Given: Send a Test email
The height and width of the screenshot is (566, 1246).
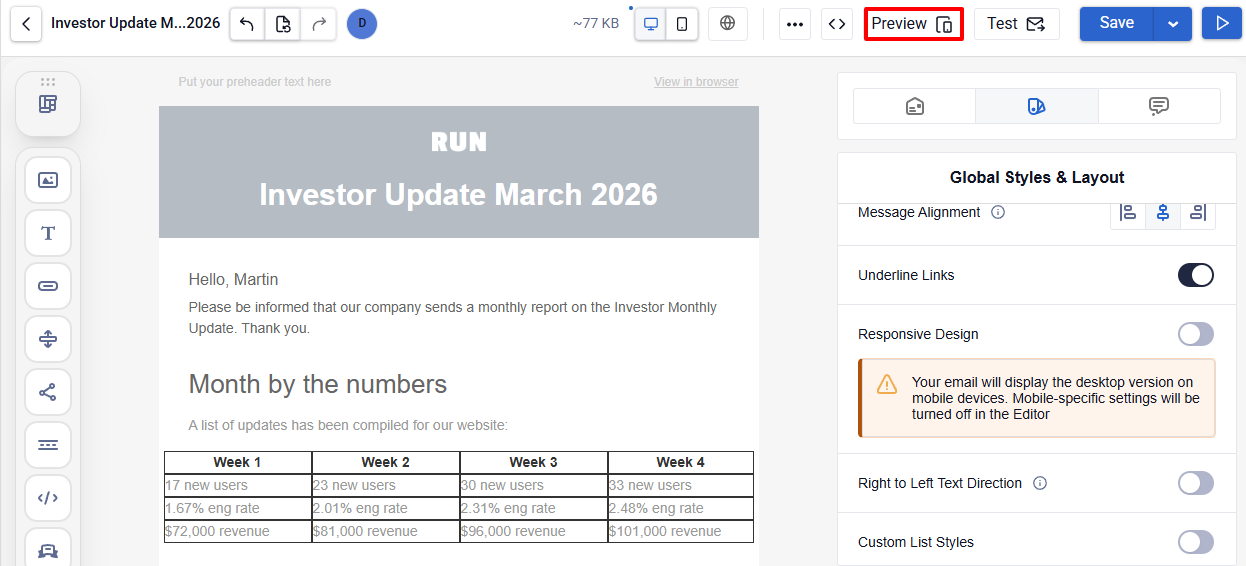Looking at the screenshot, I should [1017, 24].
